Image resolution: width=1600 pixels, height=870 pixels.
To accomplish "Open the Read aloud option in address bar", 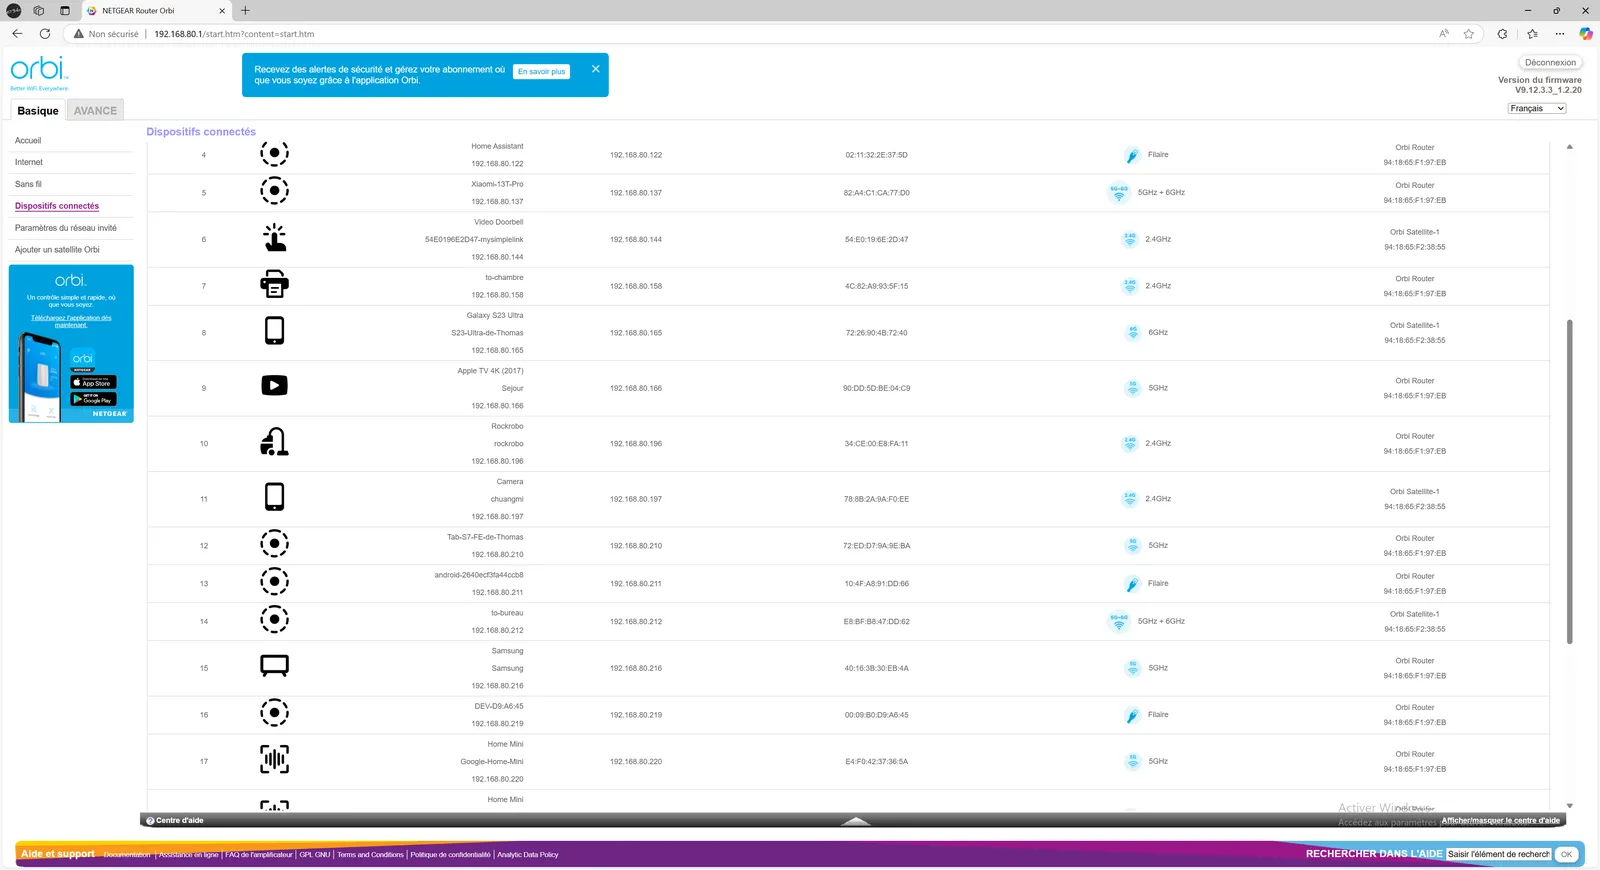I will [1444, 34].
